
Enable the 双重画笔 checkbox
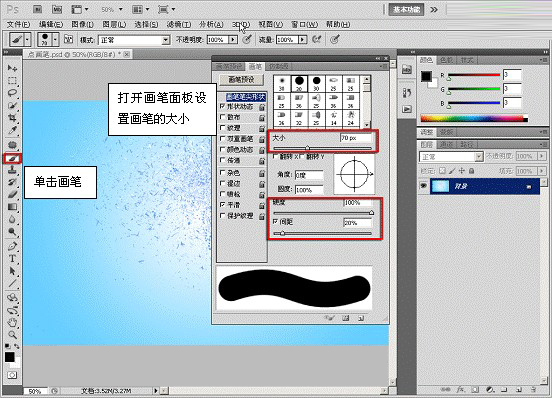click(222, 139)
